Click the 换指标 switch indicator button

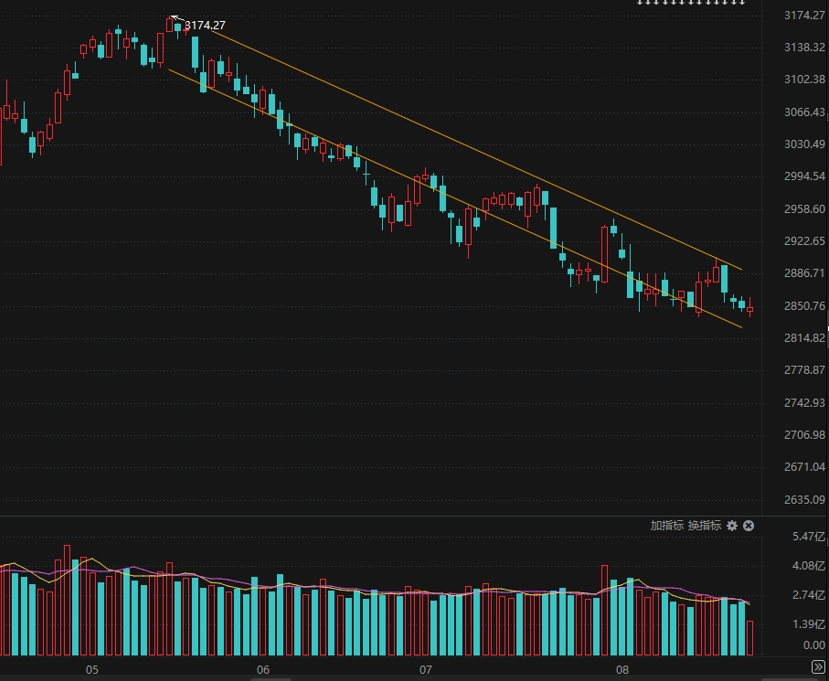click(704, 526)
